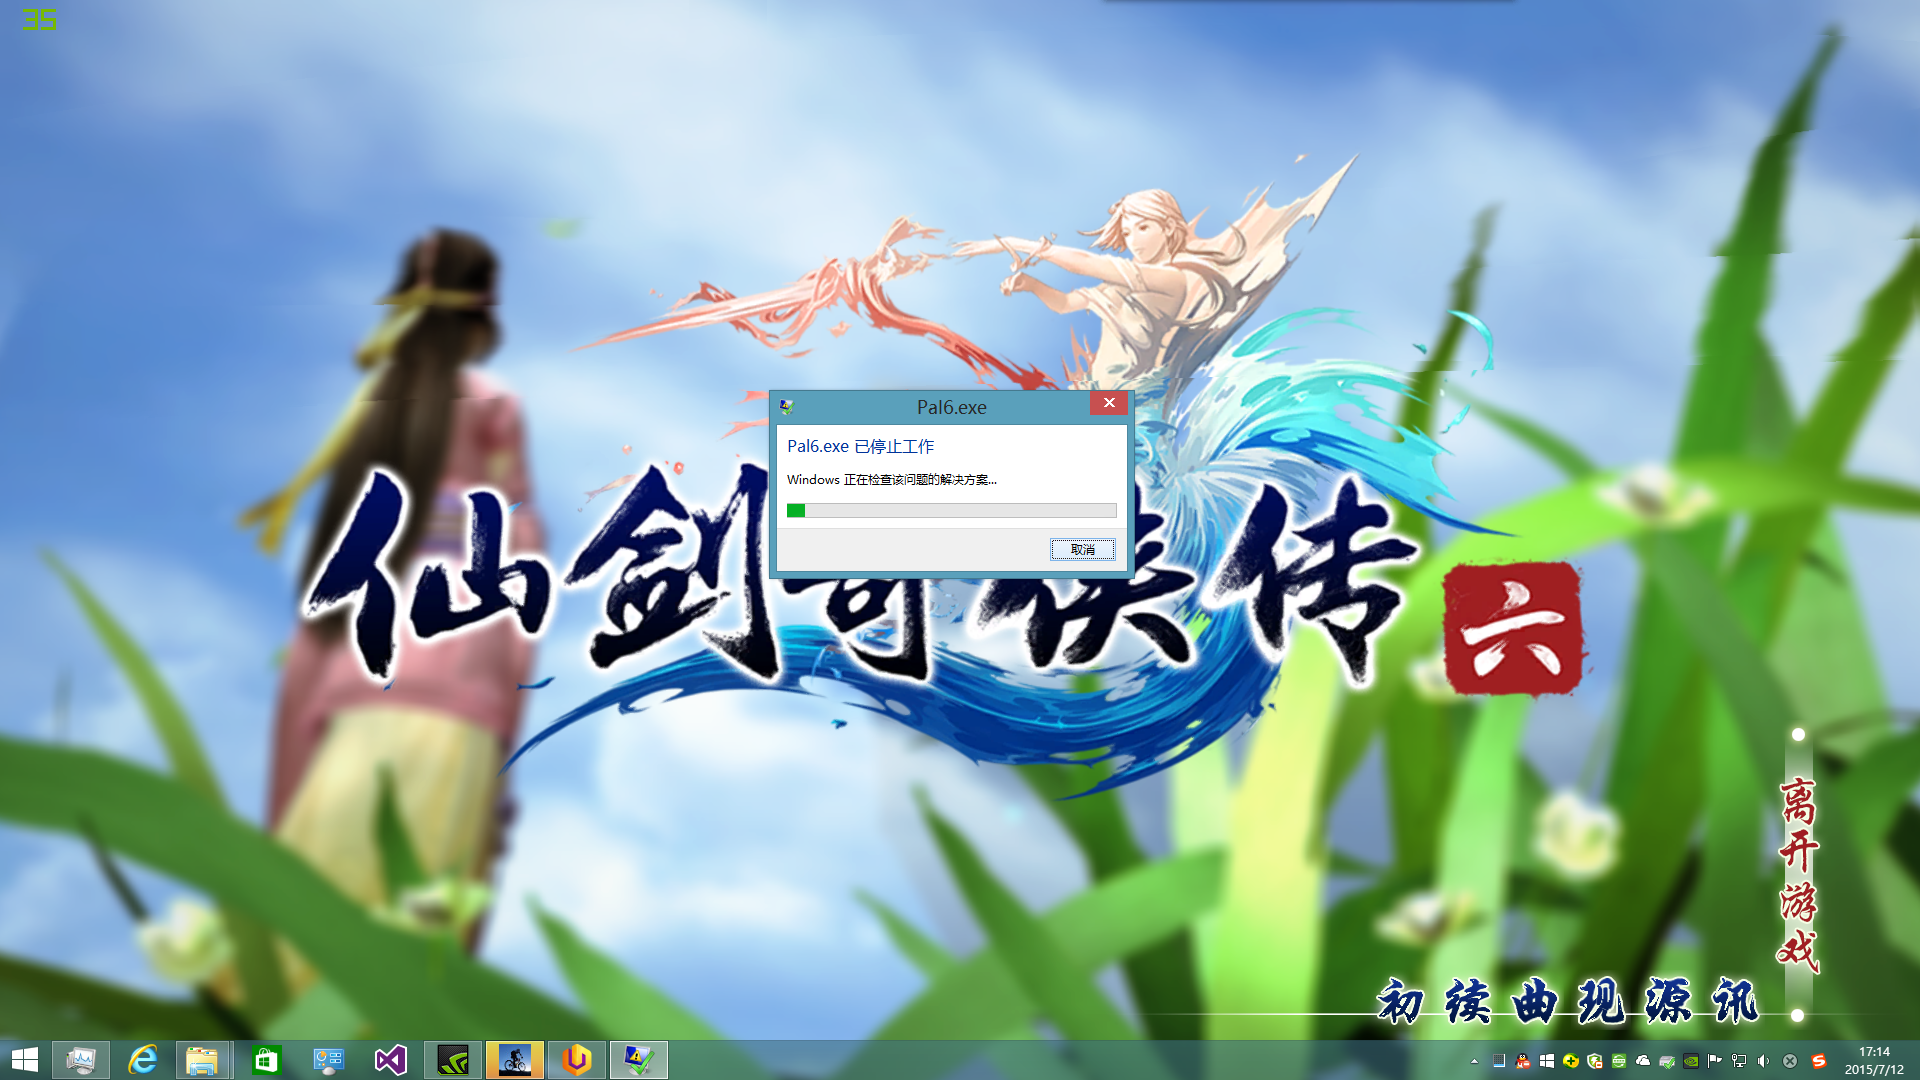Launch Visual Studio from the taskbar
Screen dimensions: 1920x1080
390,1060
